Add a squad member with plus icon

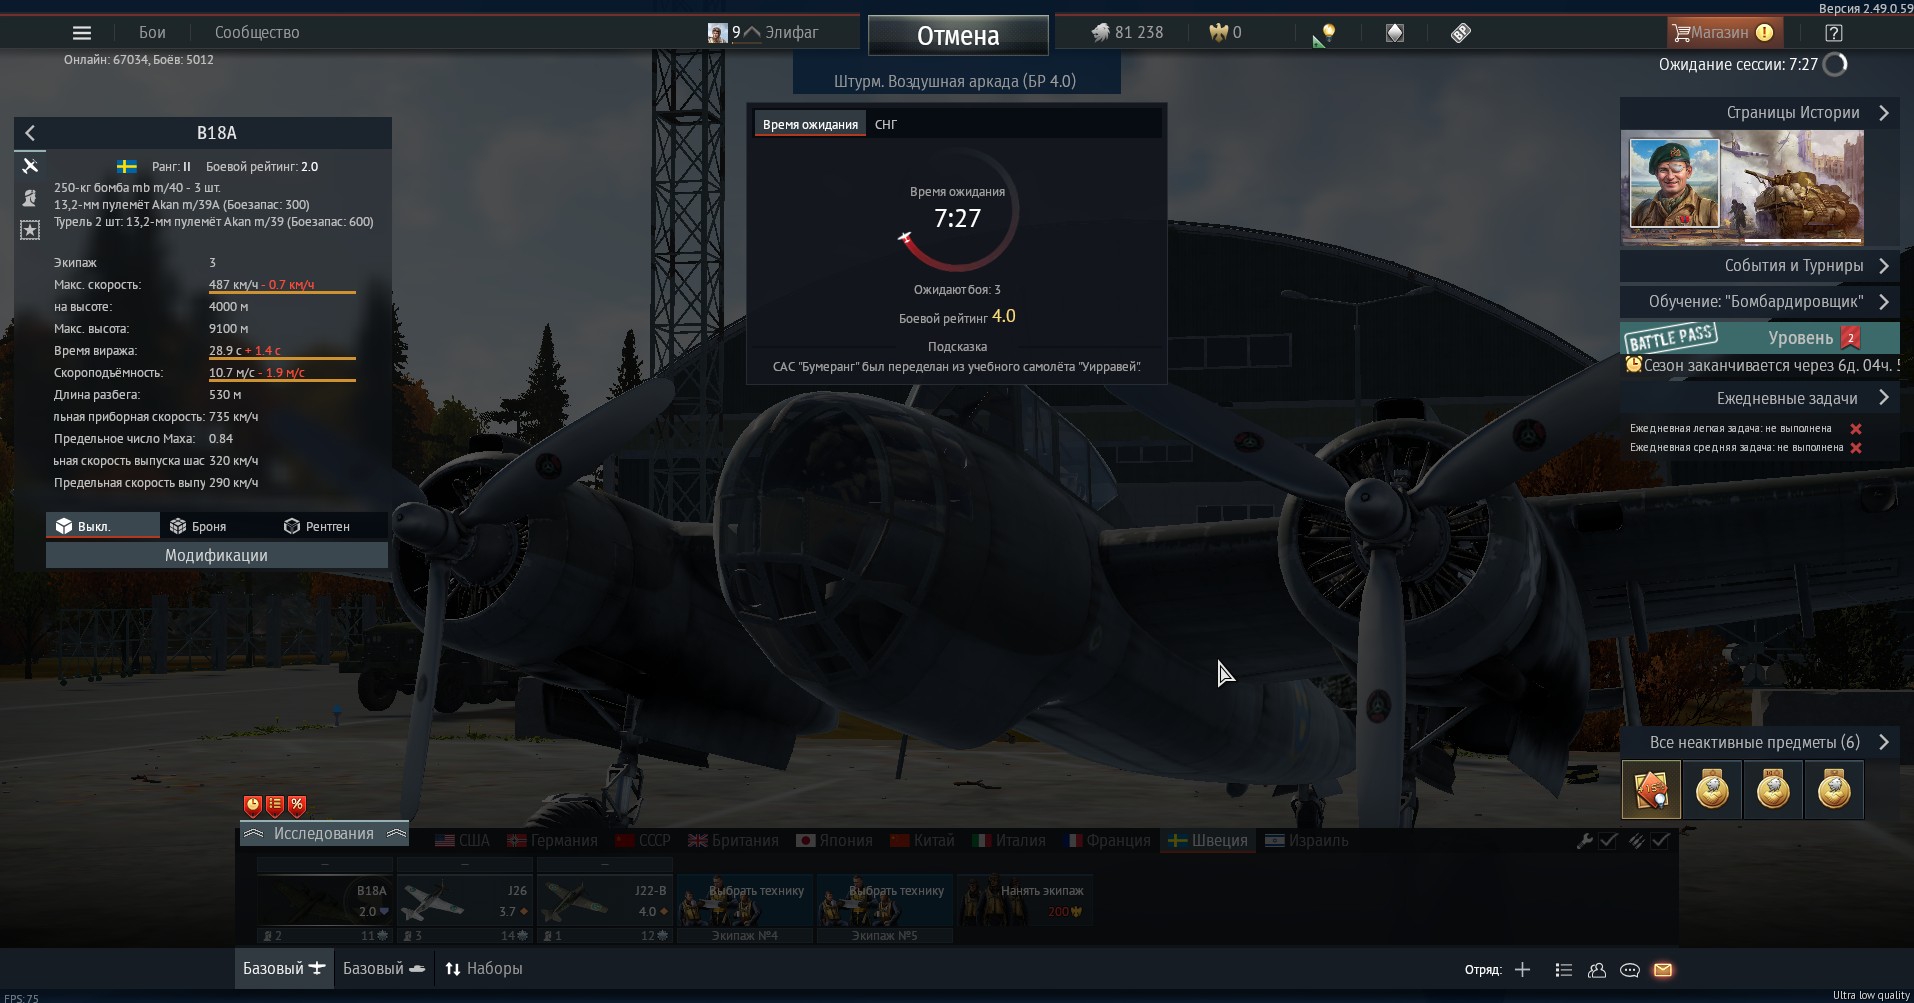pos(1522,969)
